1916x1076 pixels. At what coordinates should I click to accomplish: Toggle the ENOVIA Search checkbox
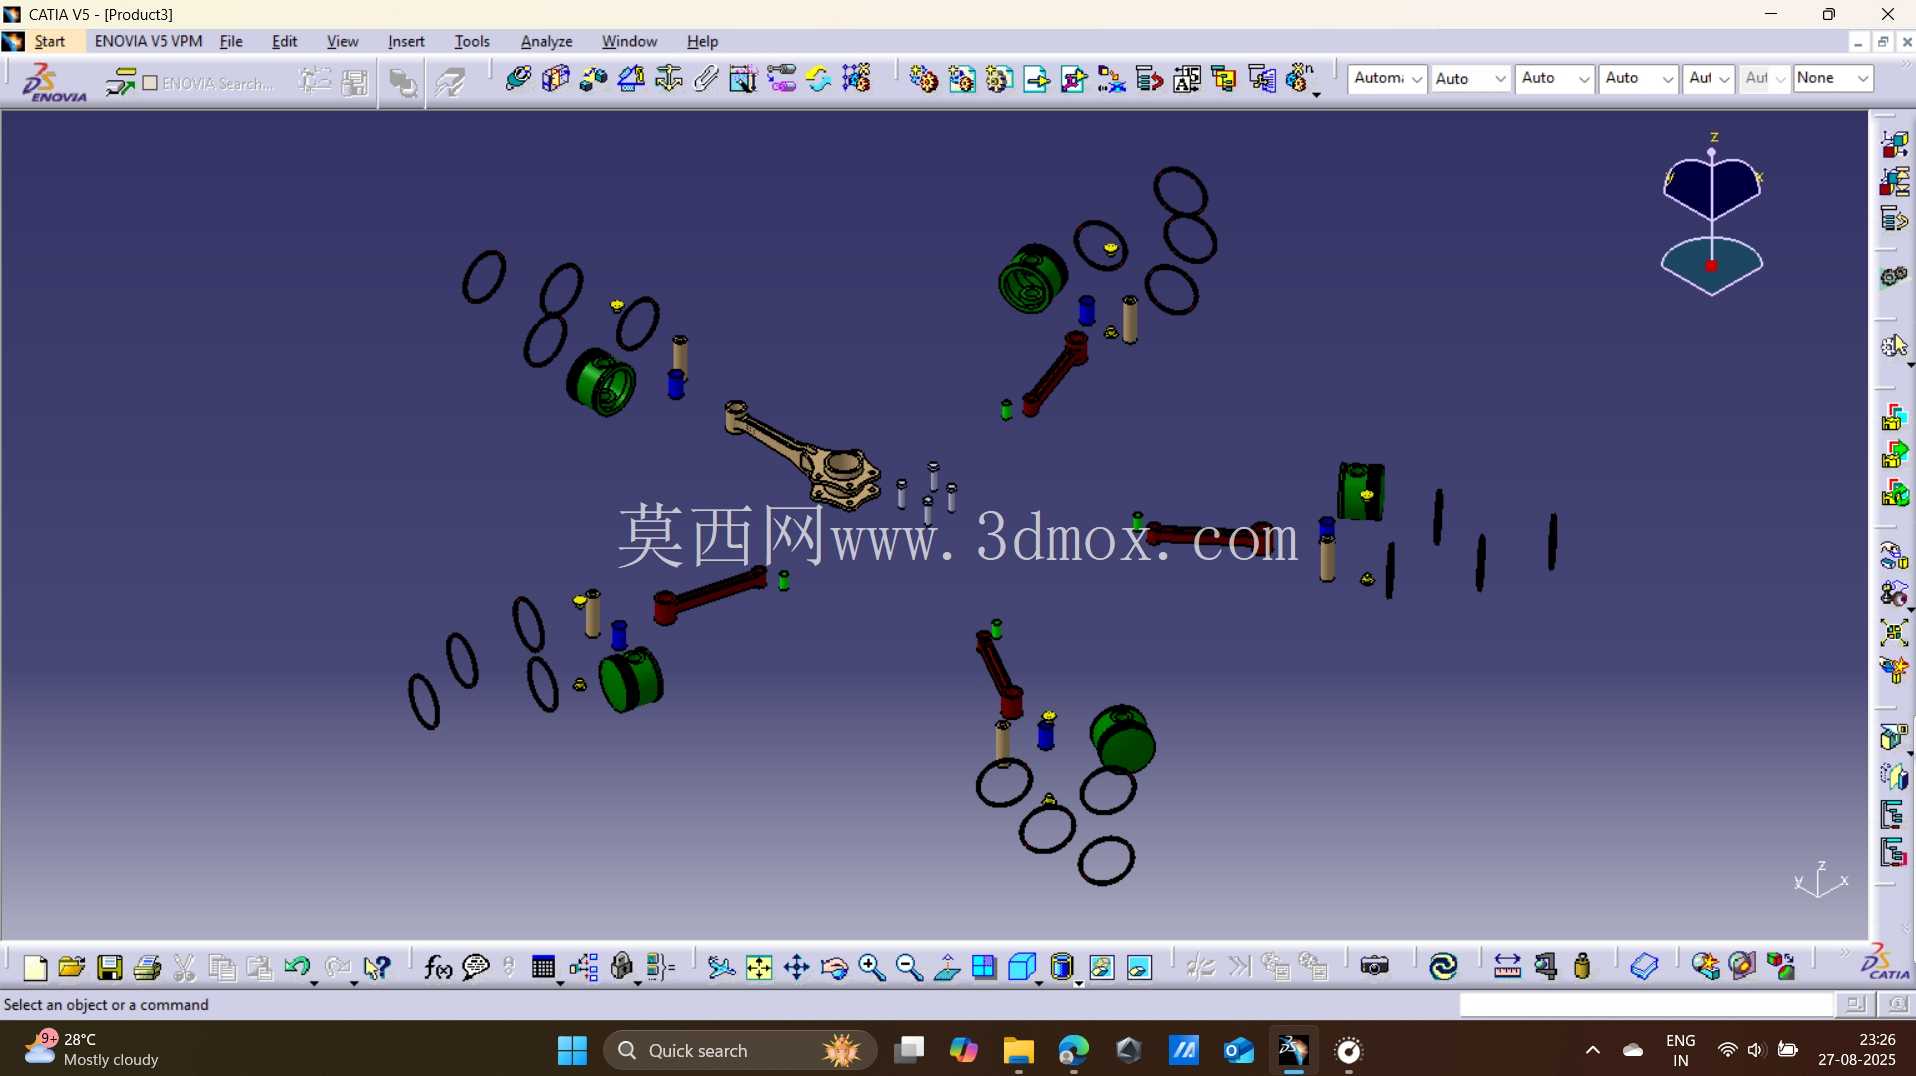tap(150, 83)
